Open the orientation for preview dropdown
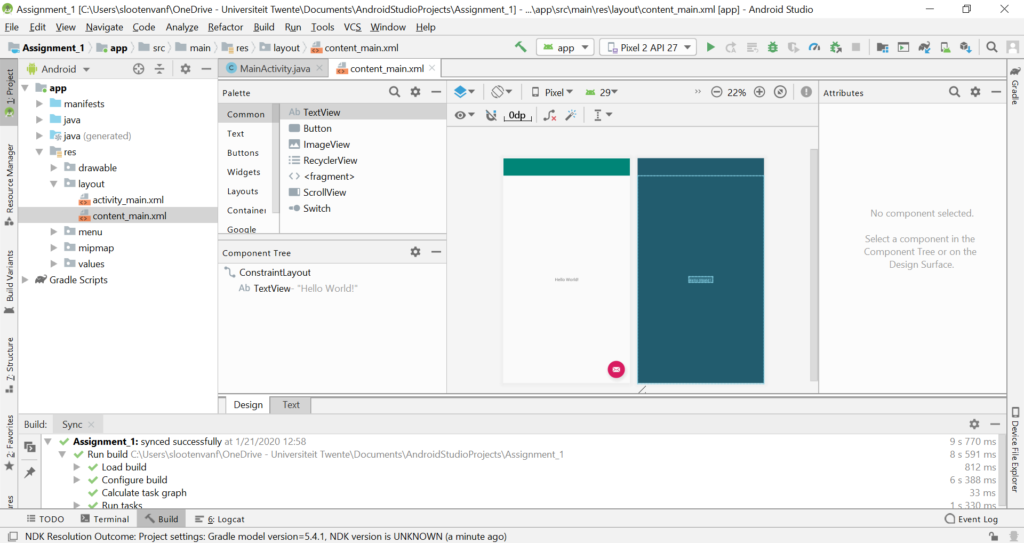Image resolution: width=1024 pixels, height=543 pixels. click(502, 92)
